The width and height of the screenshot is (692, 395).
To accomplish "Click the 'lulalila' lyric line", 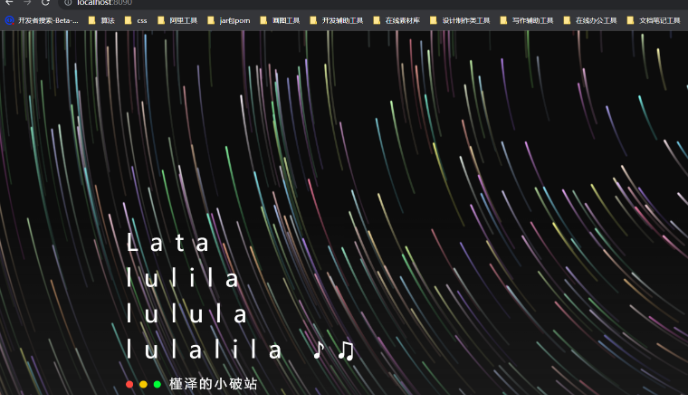I will pos(204,350).
